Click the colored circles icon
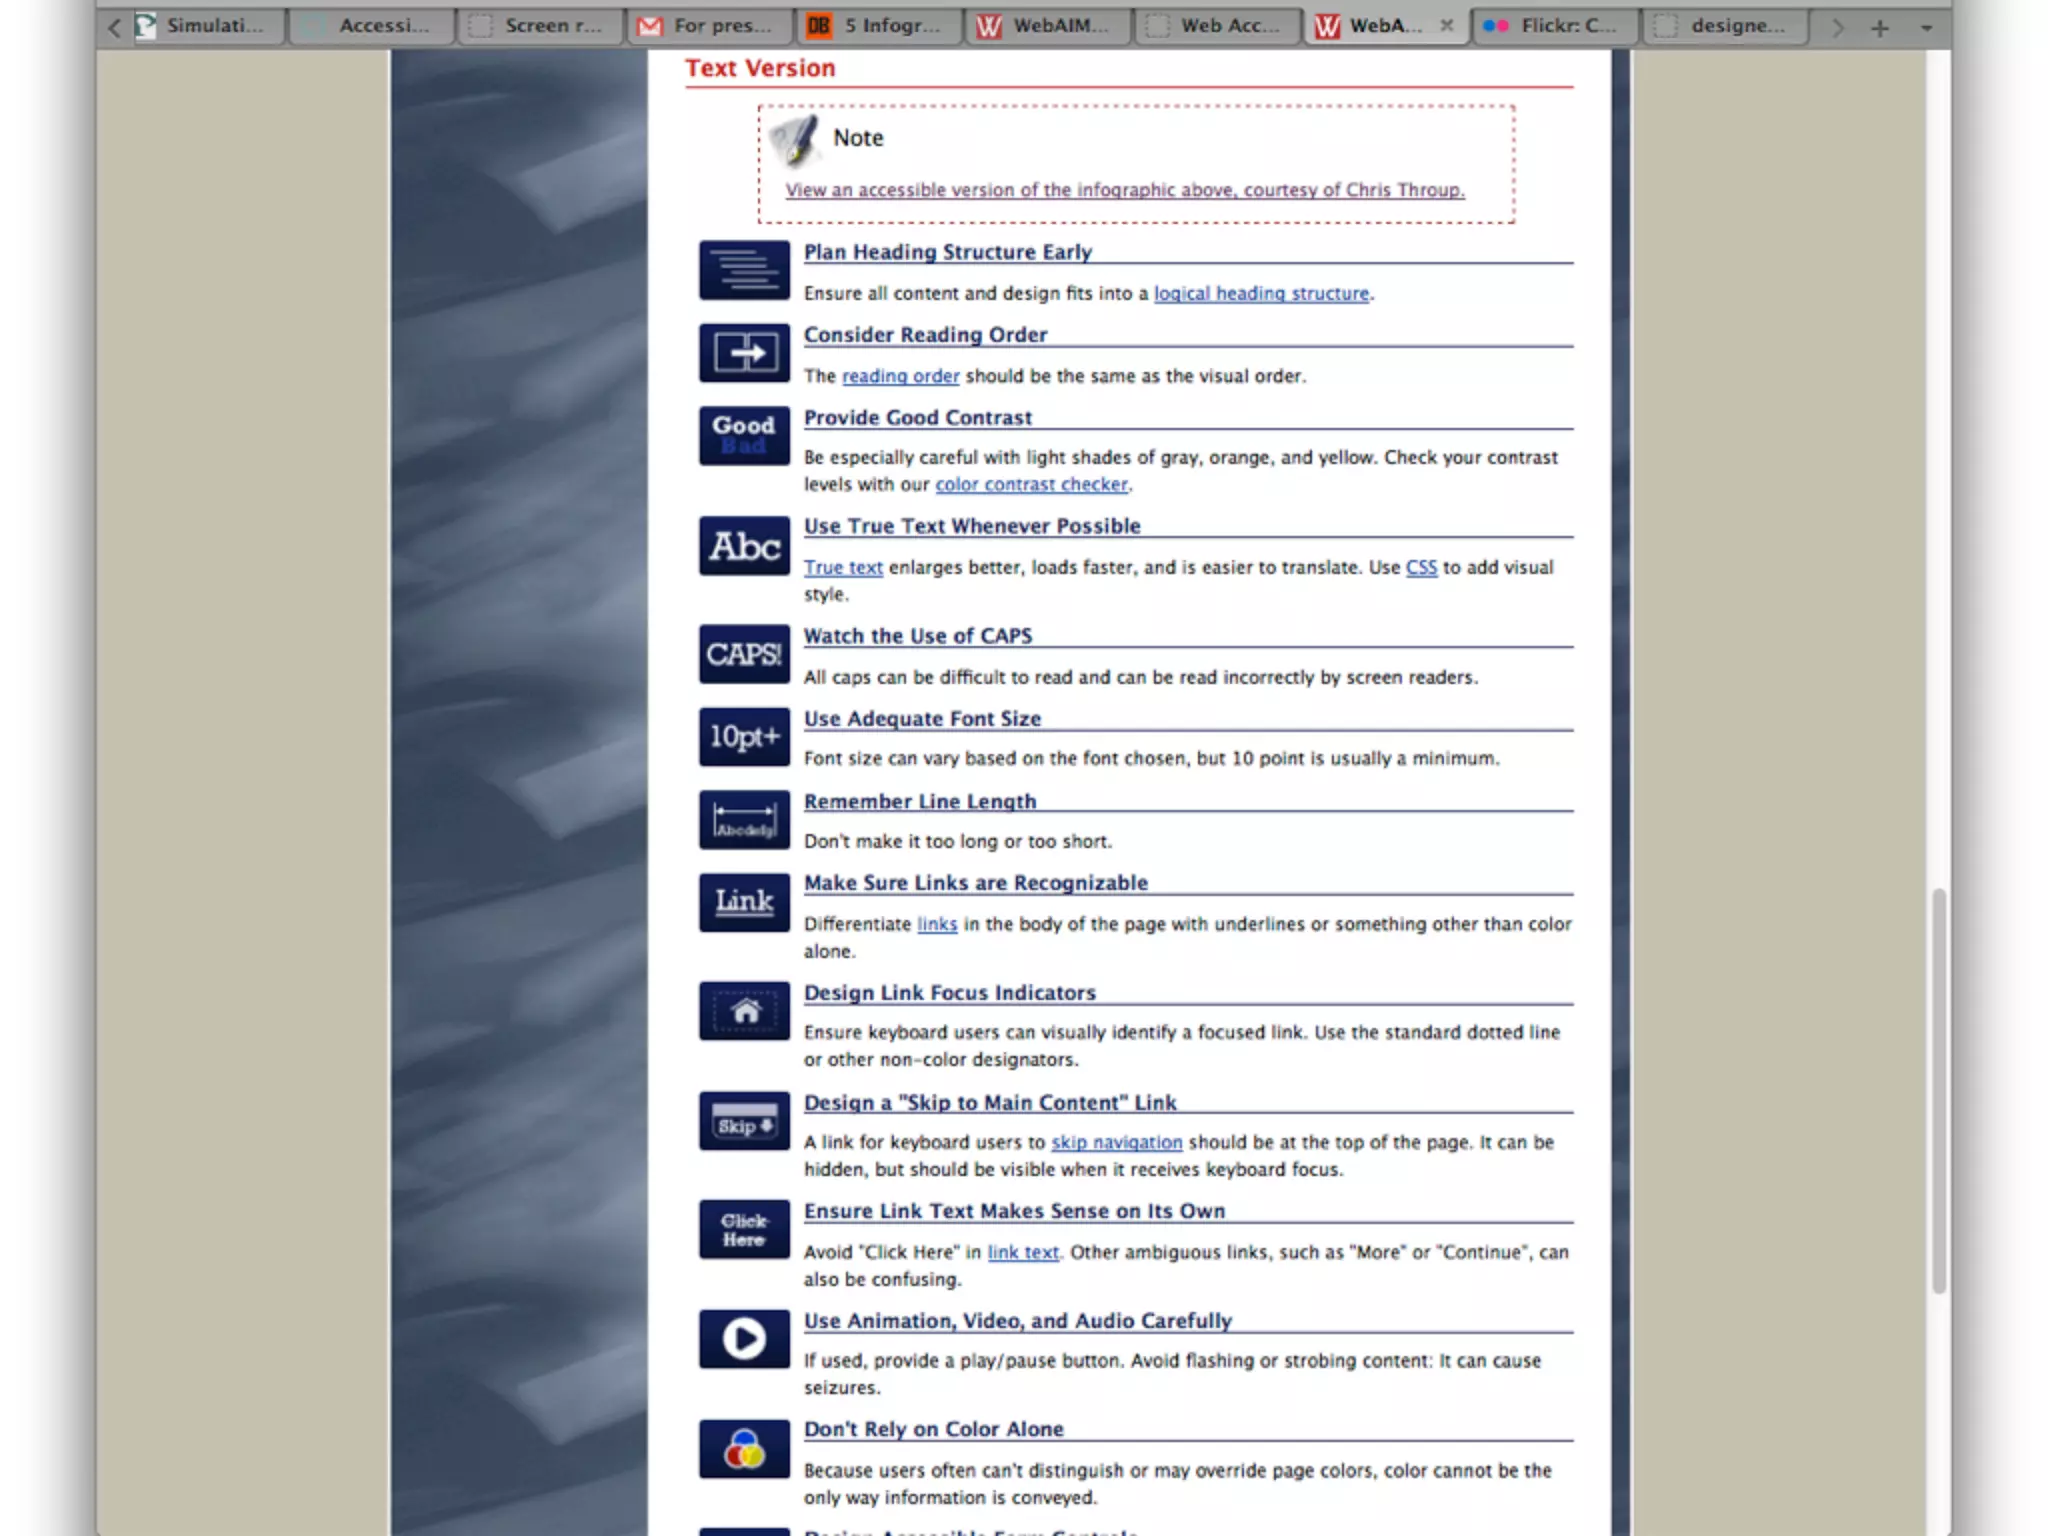The height and width of the screenshot is (1536, 2048). 744,1448
